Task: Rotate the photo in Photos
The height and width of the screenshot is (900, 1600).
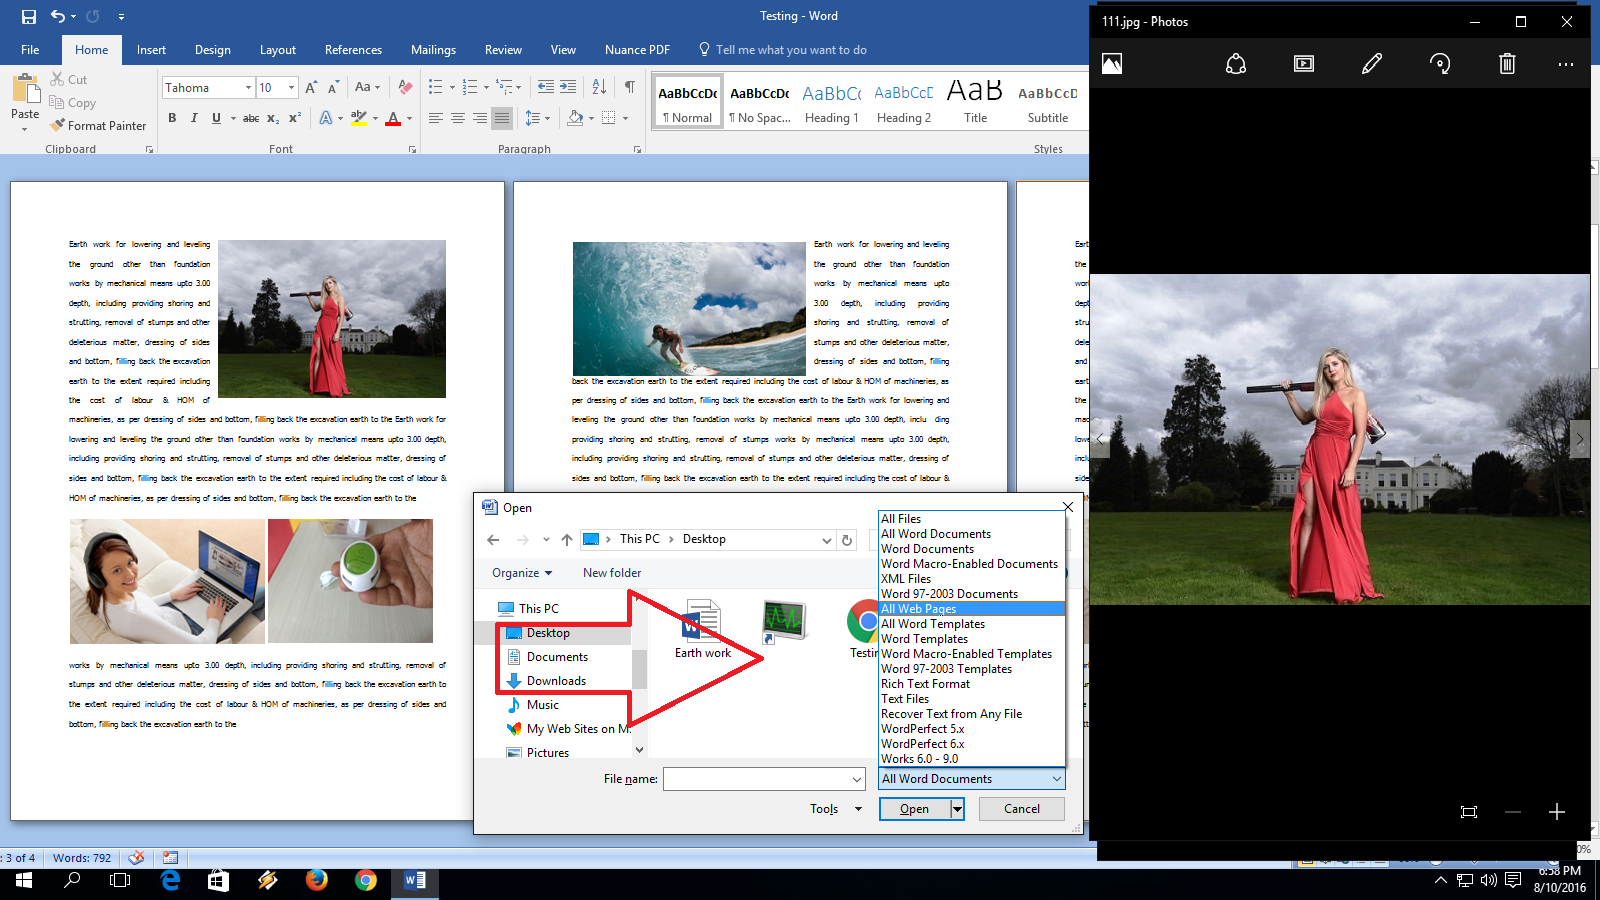Action: click(1439, 63)
